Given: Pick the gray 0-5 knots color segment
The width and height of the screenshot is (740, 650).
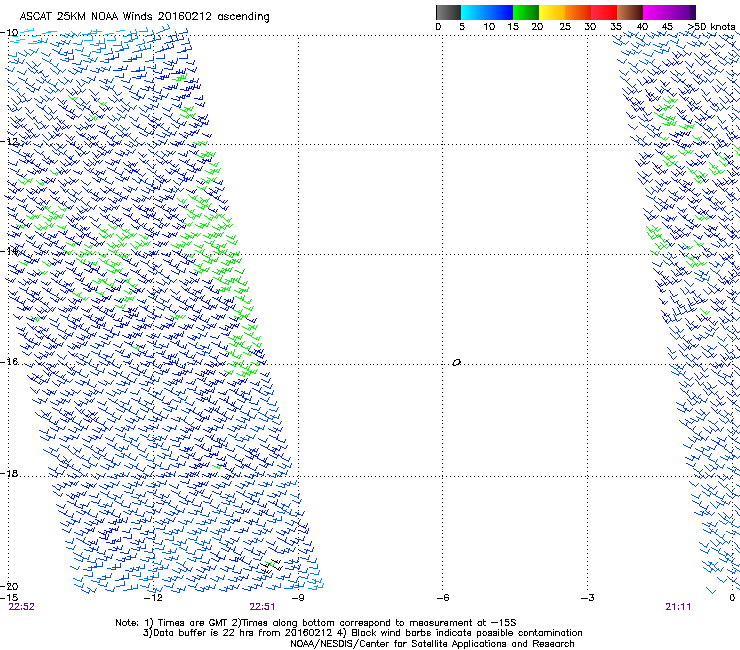Looking at the screenshot, I should 448,12.
